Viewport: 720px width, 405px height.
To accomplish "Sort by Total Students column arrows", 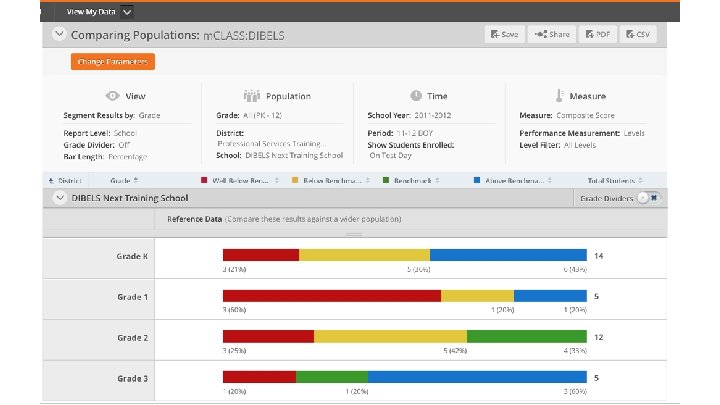I will click(641, 180).
